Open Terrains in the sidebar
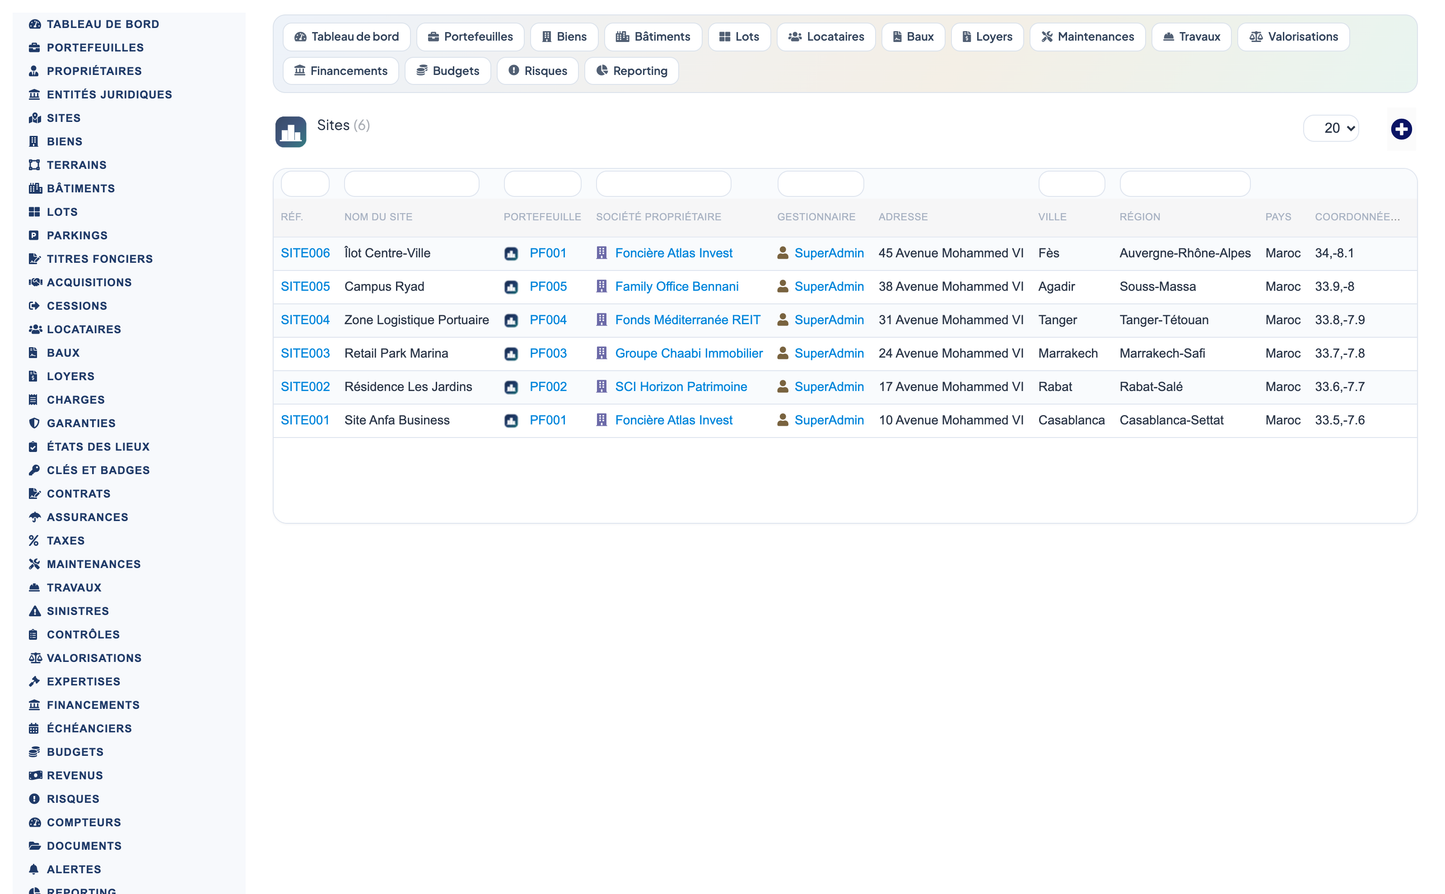This screenshot has height=894, width=1445. pos(76,165)
